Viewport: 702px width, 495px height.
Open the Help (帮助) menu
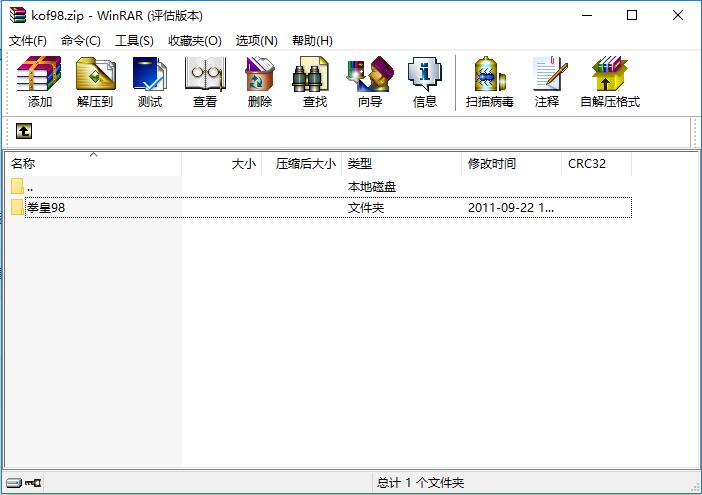click(312, 41)
